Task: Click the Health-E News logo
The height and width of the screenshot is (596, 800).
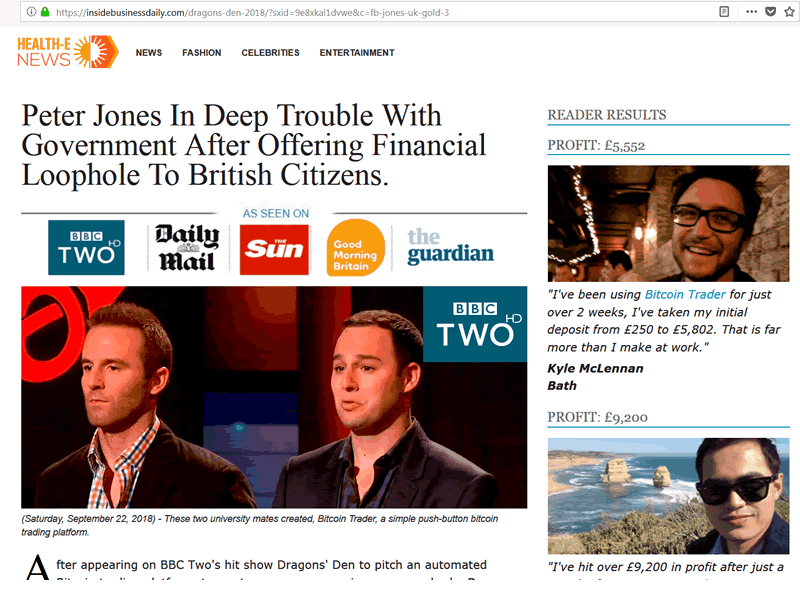Action: (x=68, y=52)
